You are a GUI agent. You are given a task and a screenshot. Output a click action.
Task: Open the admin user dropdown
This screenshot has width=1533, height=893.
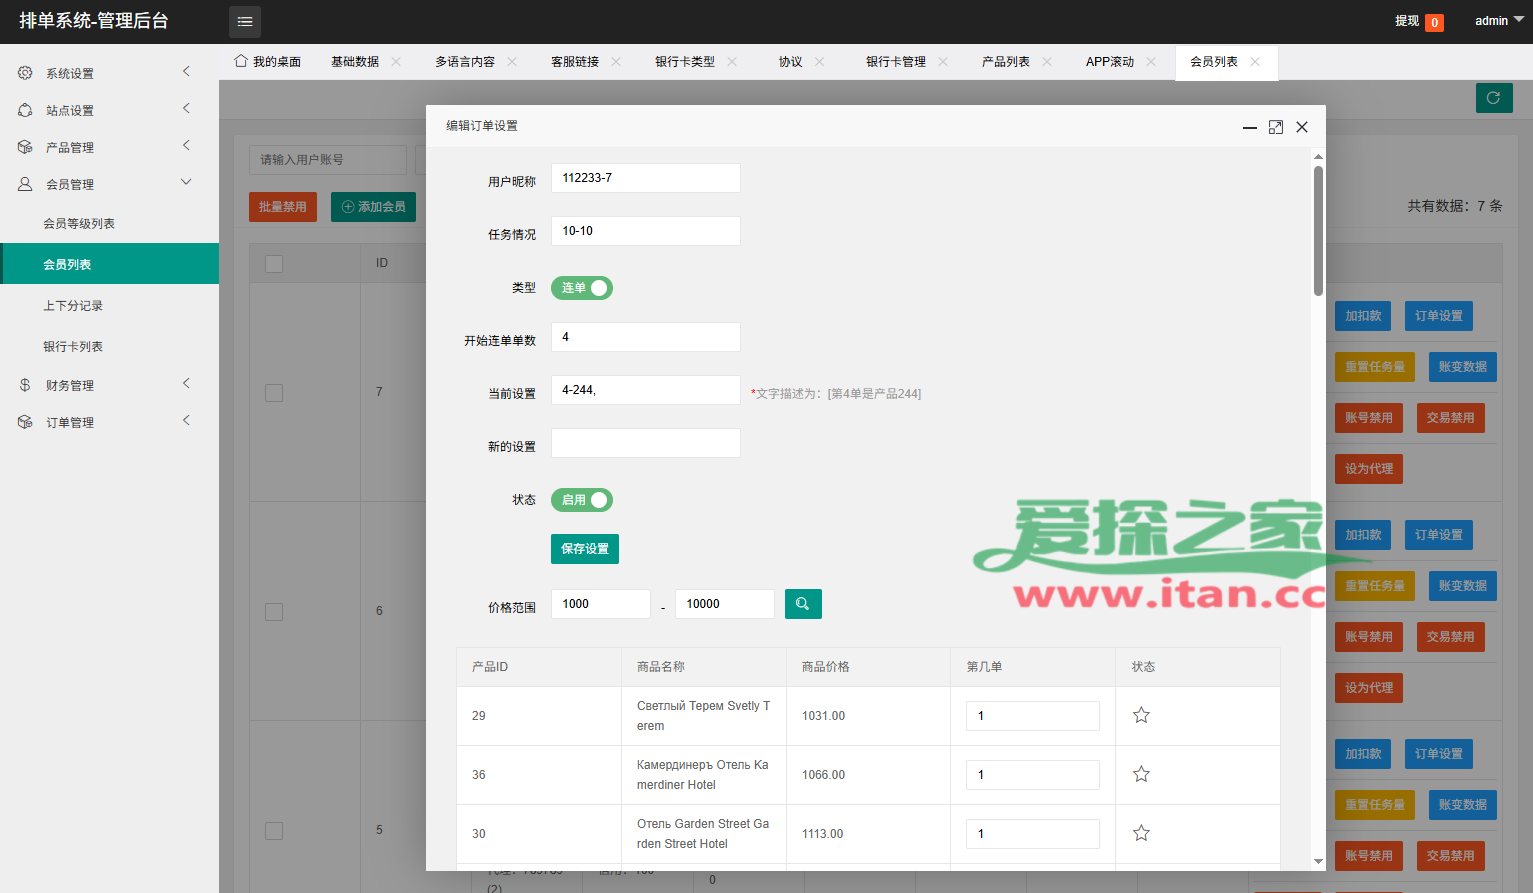click(1498, 21)
